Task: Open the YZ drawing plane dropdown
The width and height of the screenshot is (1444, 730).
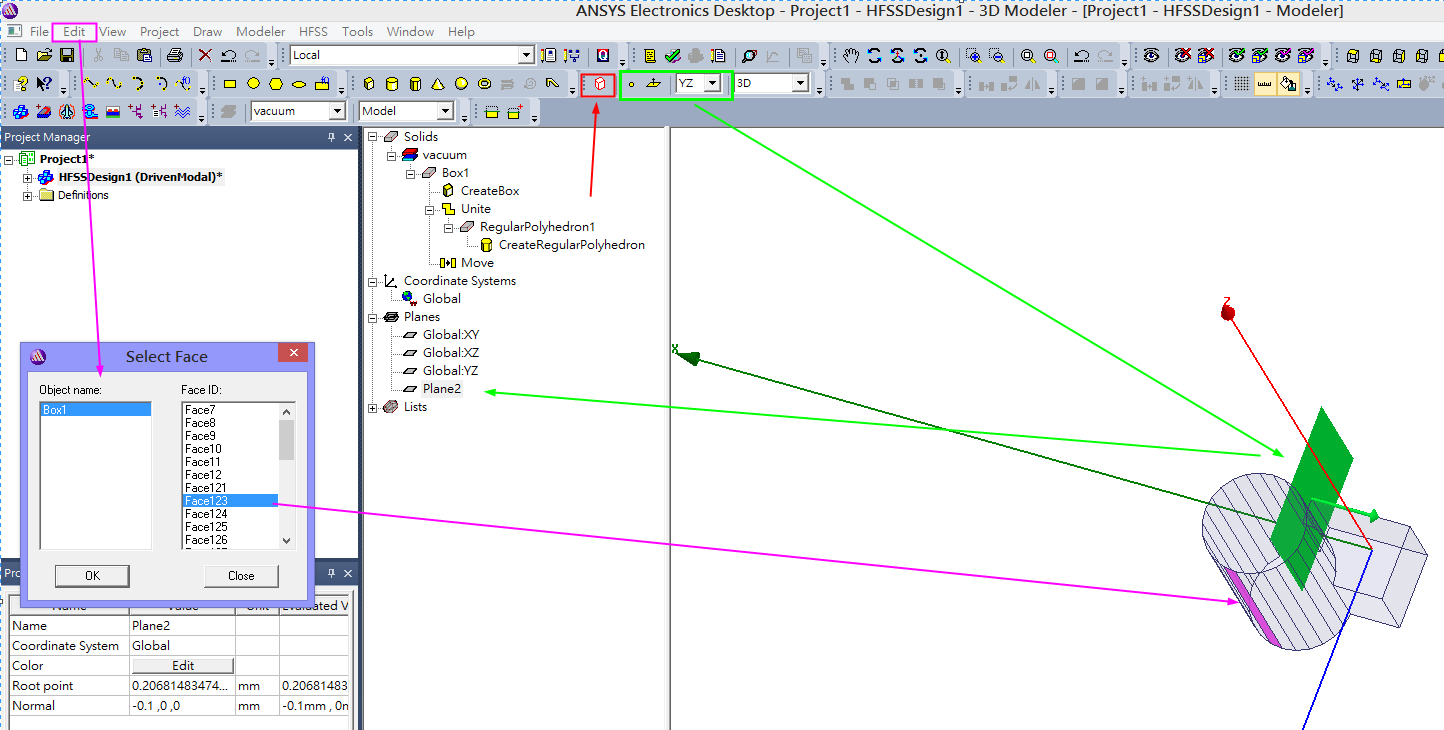Action: (x=712, y=84)
